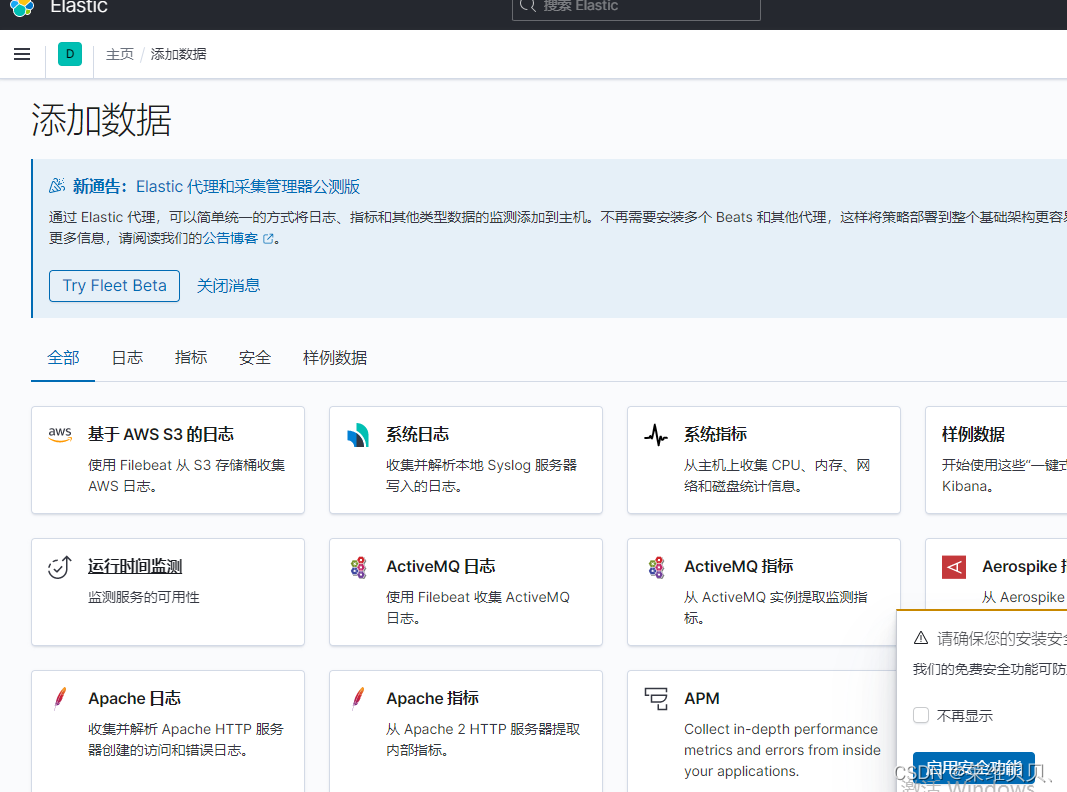This screenshot has width=1067, height=792.
Task: Click the APM card icon
Action: pos(656,699)
